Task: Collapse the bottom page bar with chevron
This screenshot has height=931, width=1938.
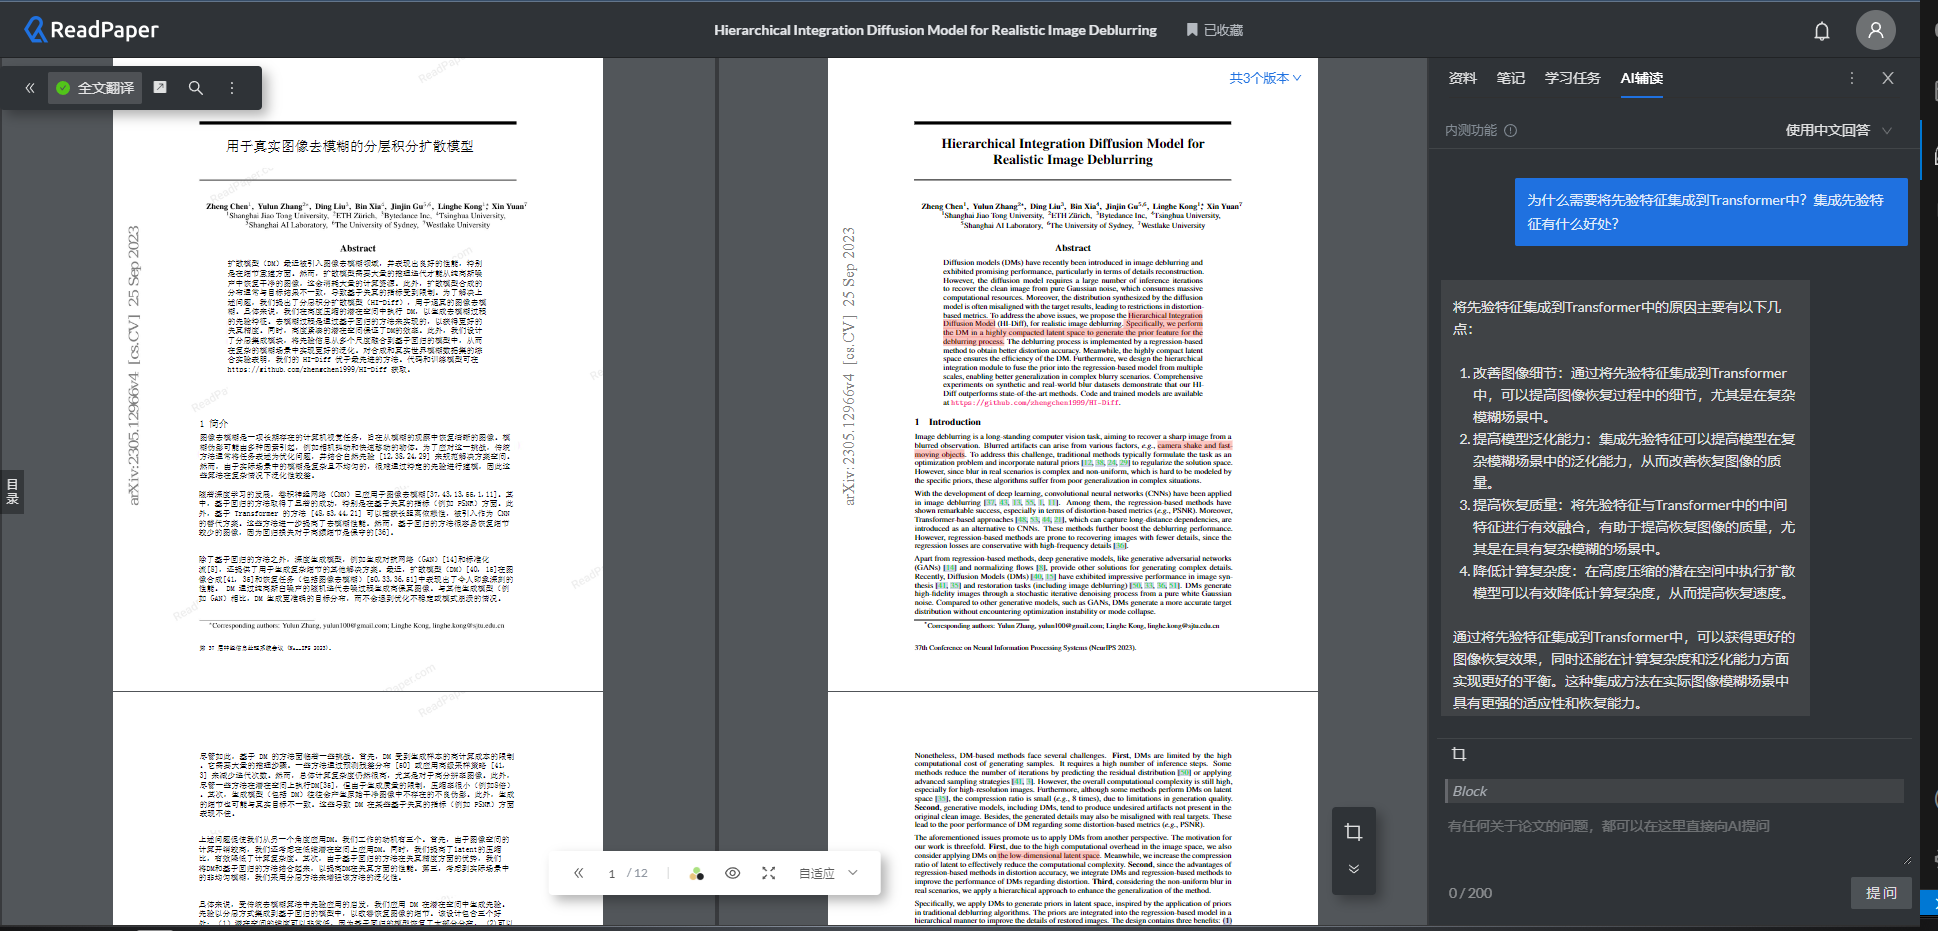Action: [x=1354, y=869]
